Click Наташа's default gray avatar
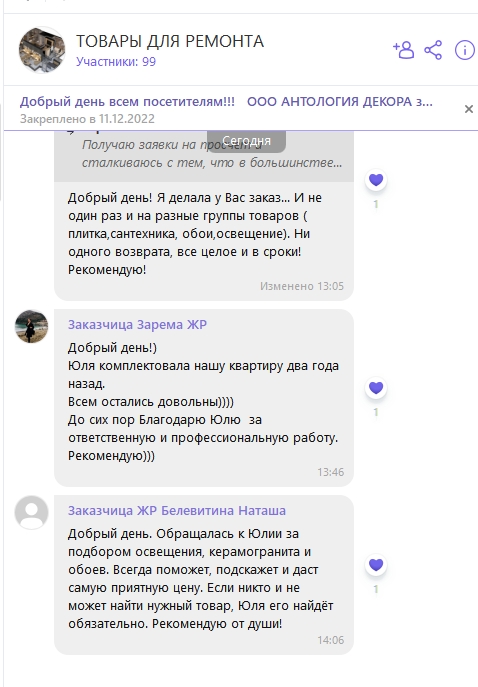Image resolution: width=478 pixels, height=687 pixels. click(x=32, y=512)
